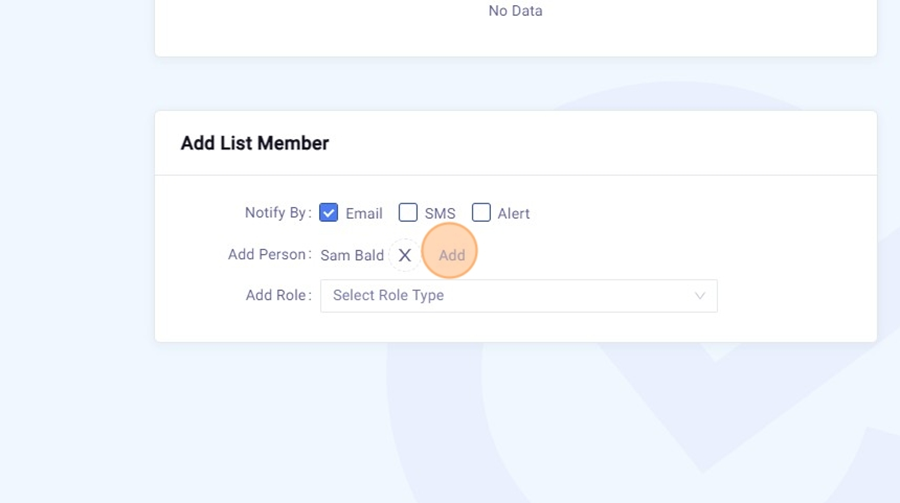Select the Sam Bald person name

point(352,255)
